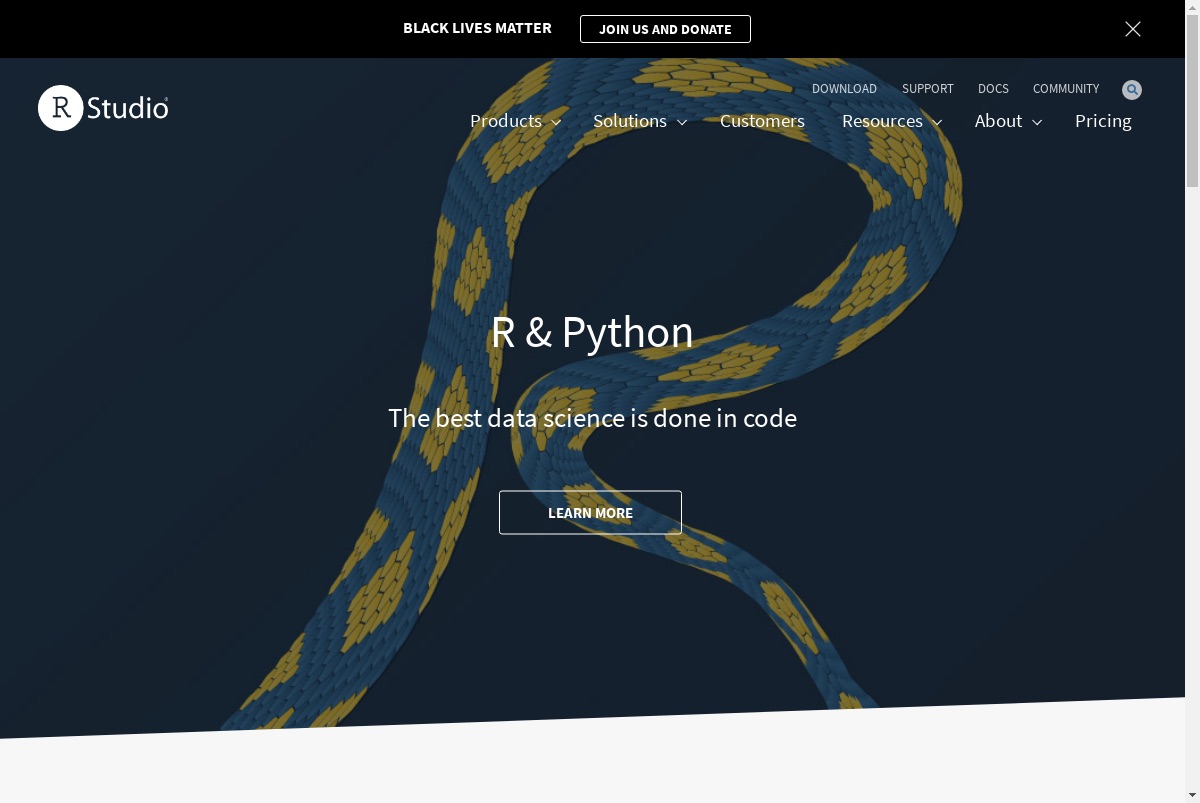The height and width of the screenshot is (803, 1200).
Task: Select the R & Python heading text
Action: click(x=592, y=333)
